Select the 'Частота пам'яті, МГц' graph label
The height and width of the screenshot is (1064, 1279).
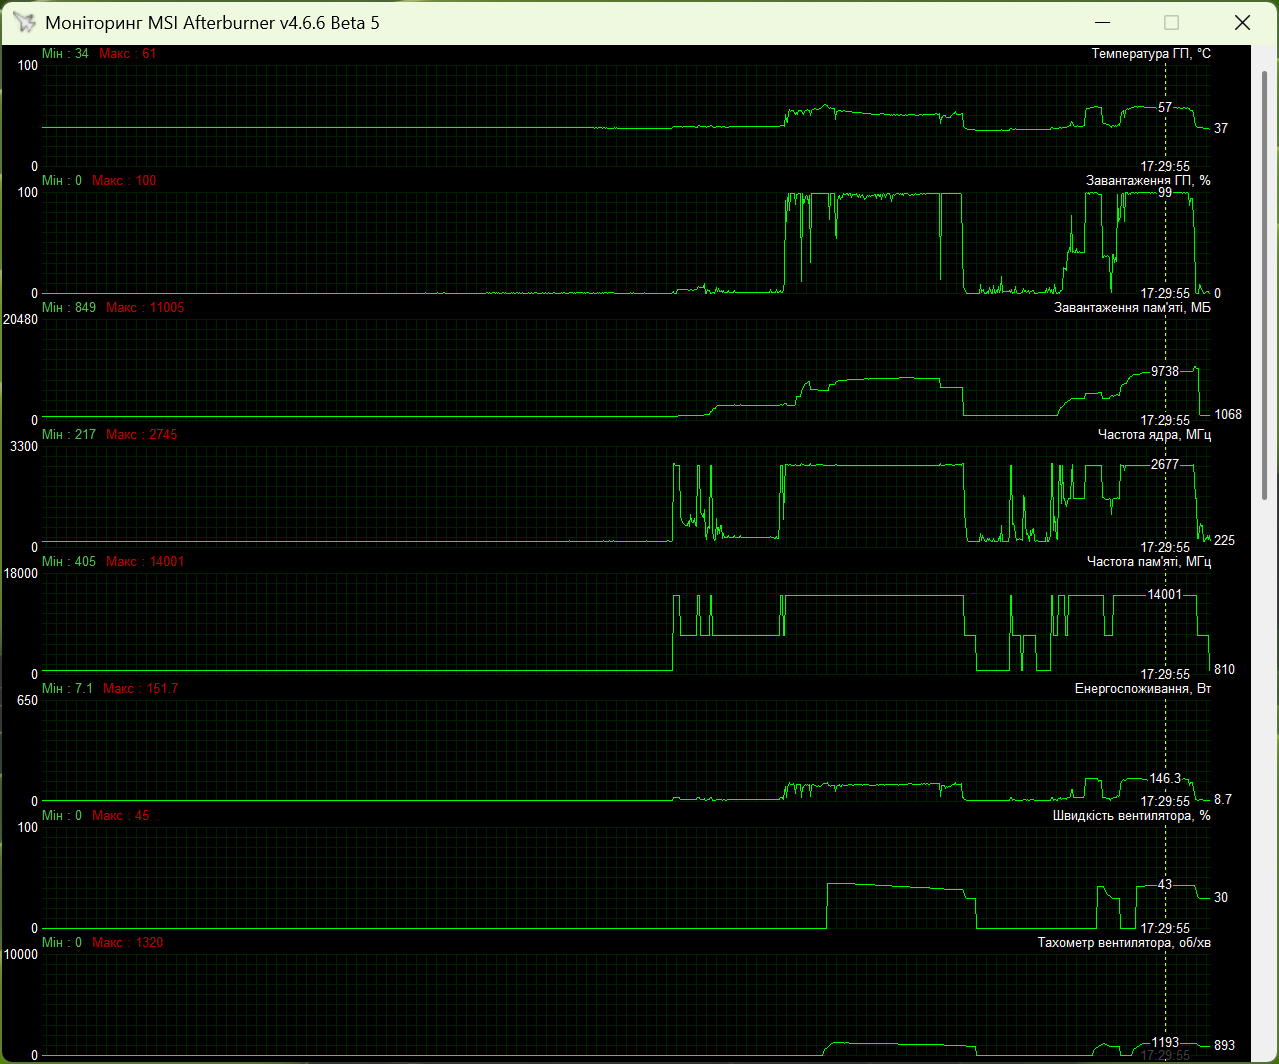click(x=1149, y=562)
